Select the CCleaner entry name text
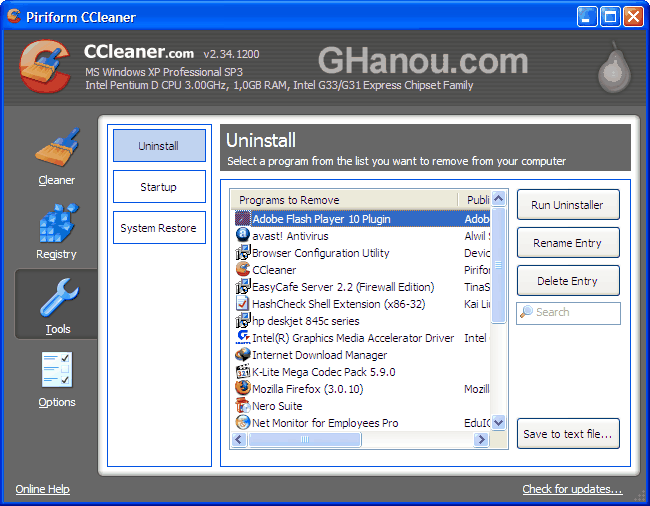 [274, 270]
